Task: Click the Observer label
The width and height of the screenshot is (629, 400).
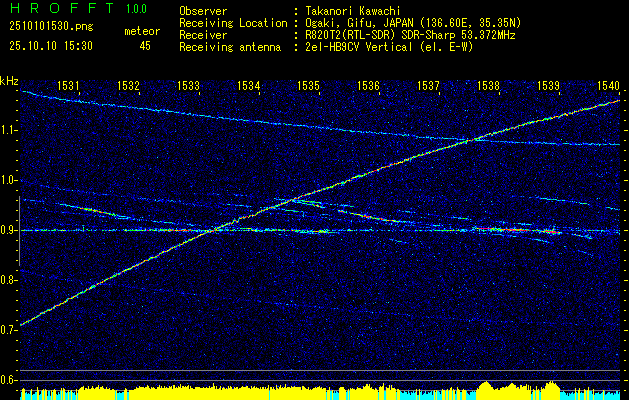Action: 203,11
